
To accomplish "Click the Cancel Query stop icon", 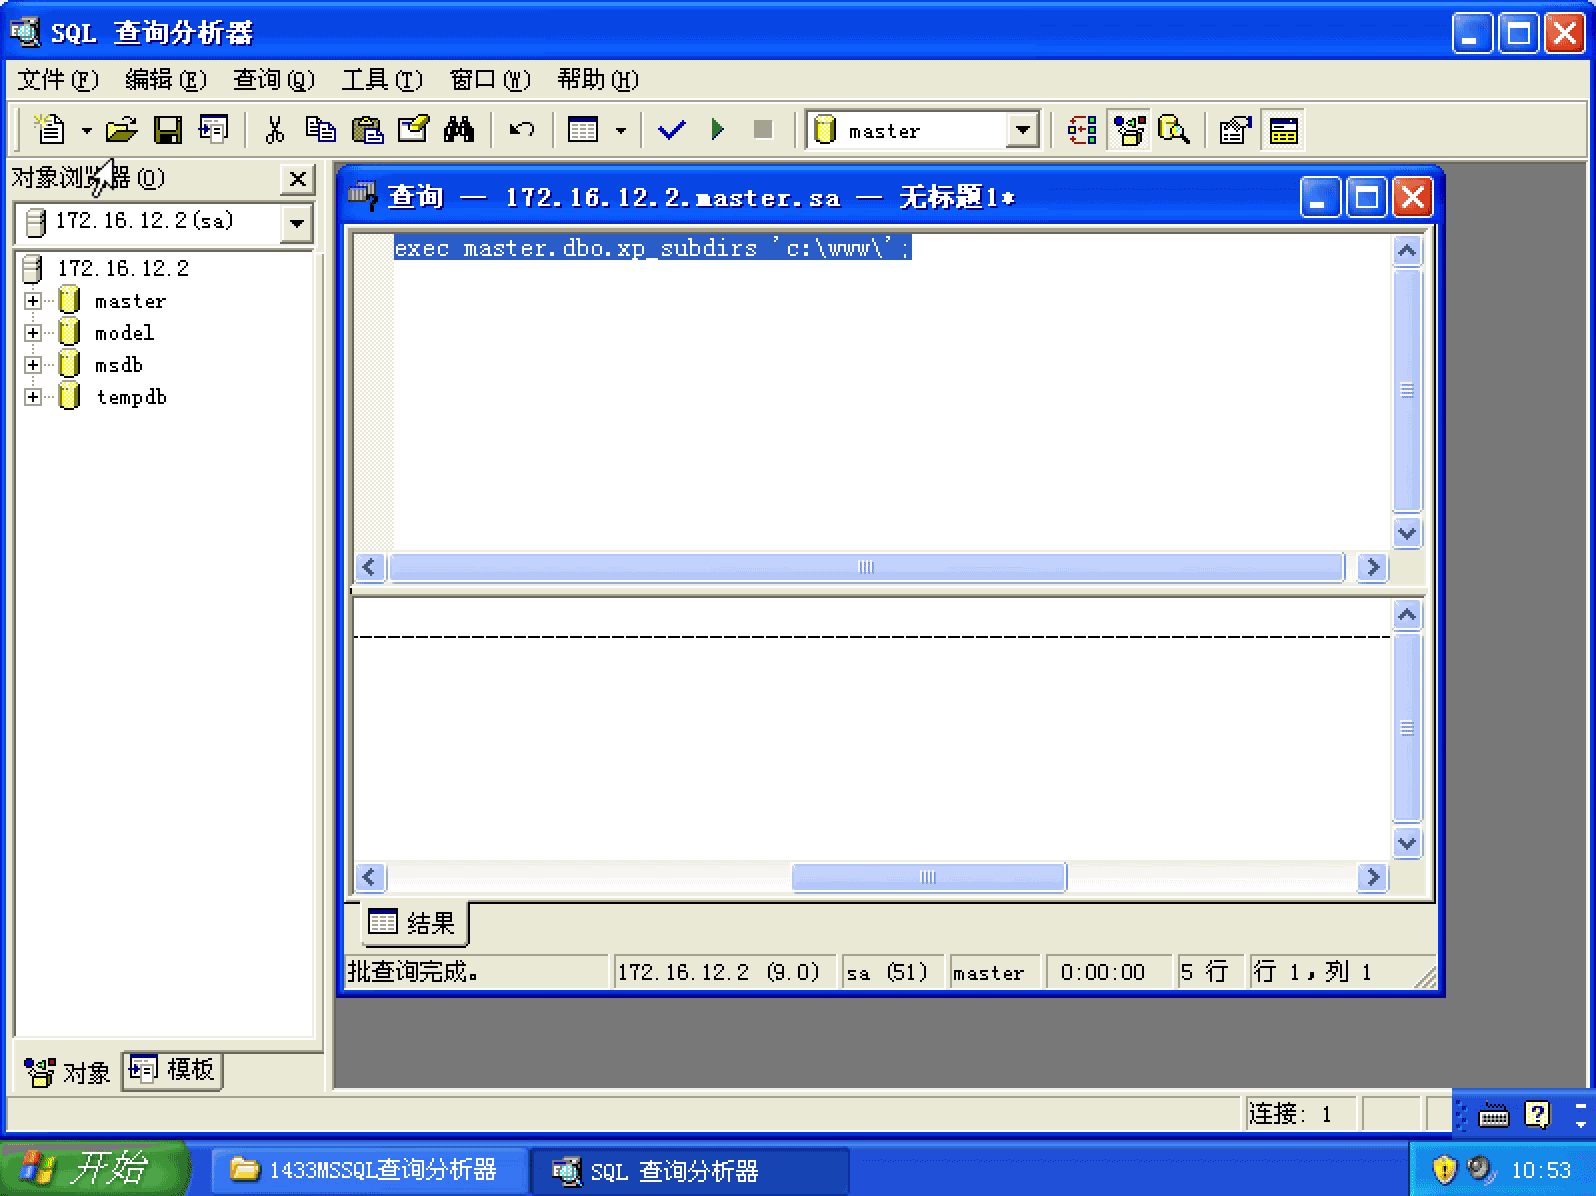I will (763, 130).
